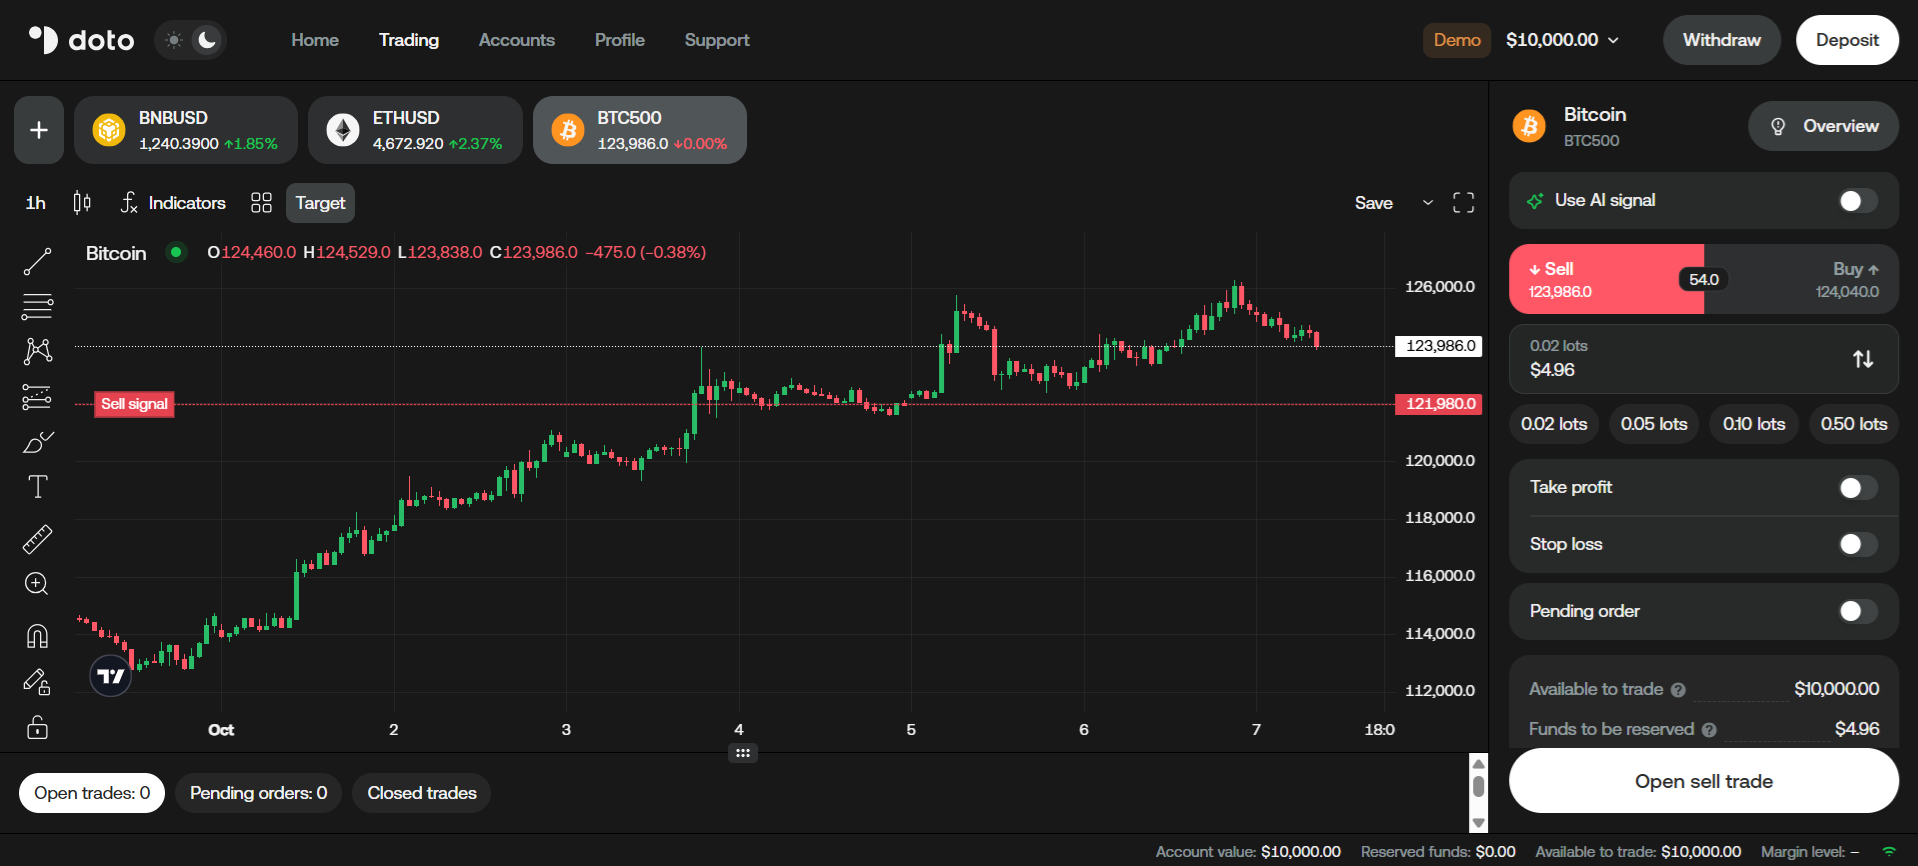Select the text annotation tool
Viewport: 1918px width, 866px height.
coord(37,487)
